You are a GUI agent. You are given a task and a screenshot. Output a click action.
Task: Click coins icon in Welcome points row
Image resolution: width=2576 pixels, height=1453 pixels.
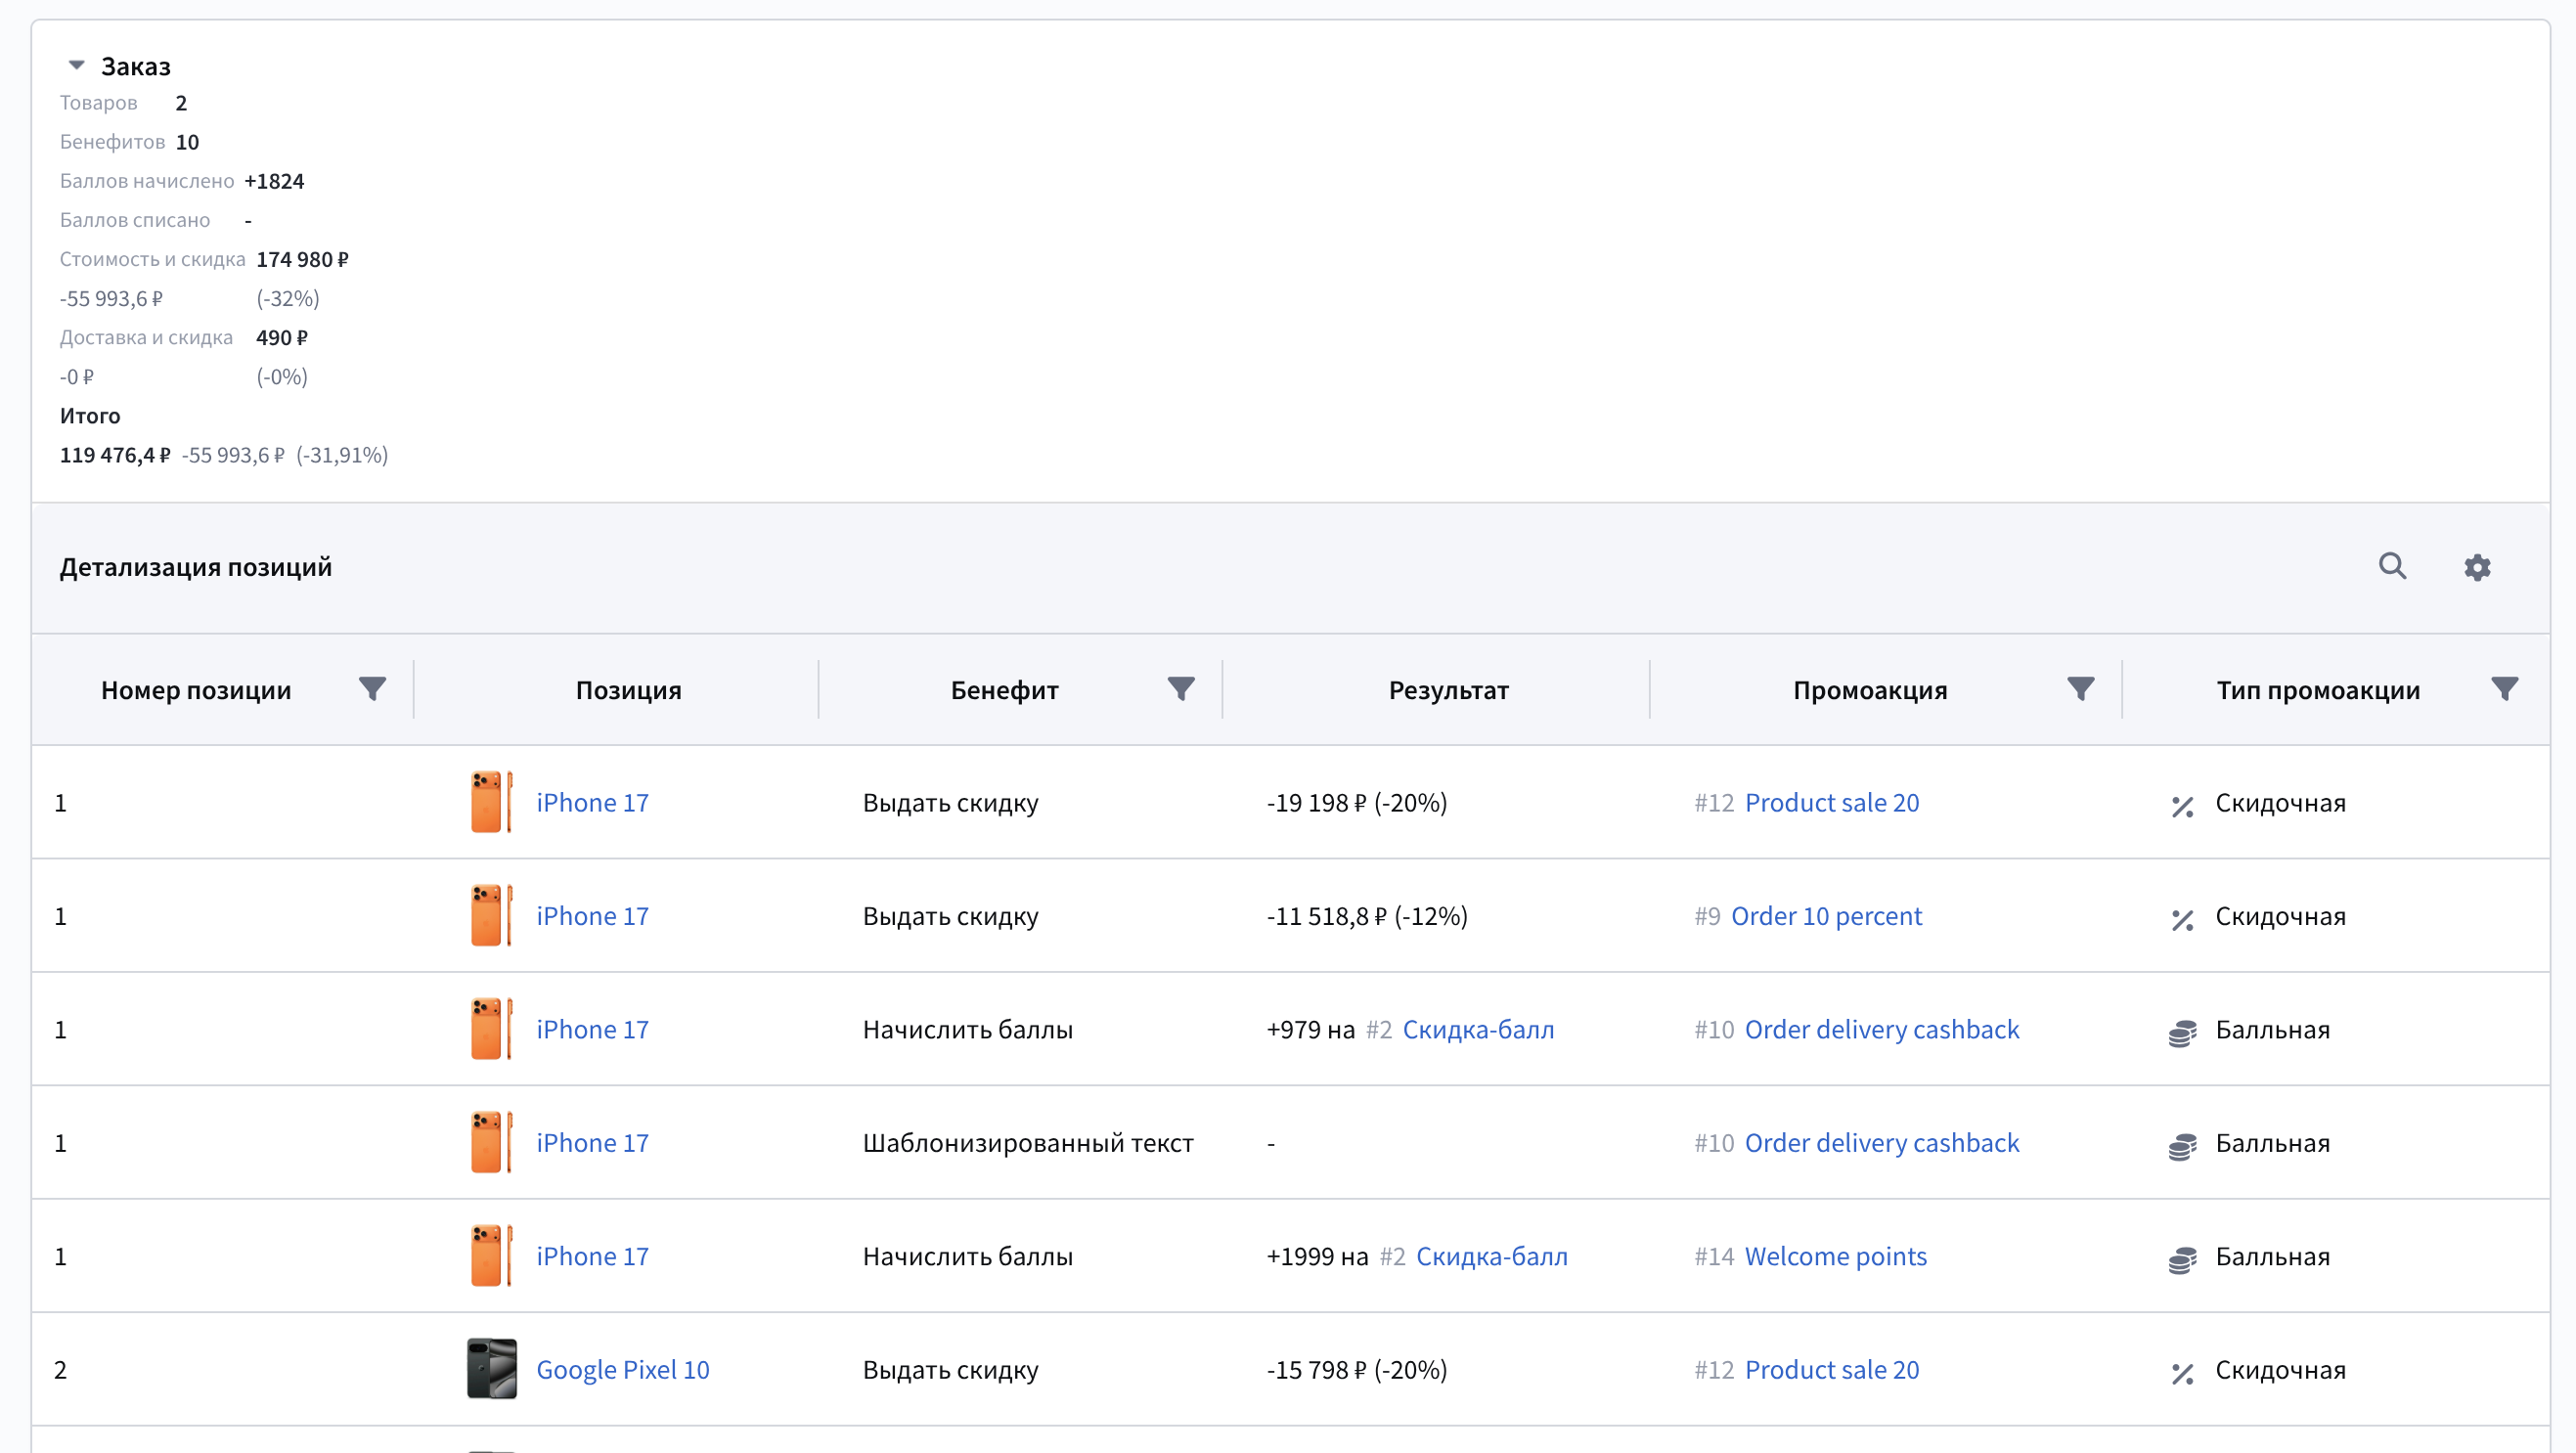click(2182, 1259)
